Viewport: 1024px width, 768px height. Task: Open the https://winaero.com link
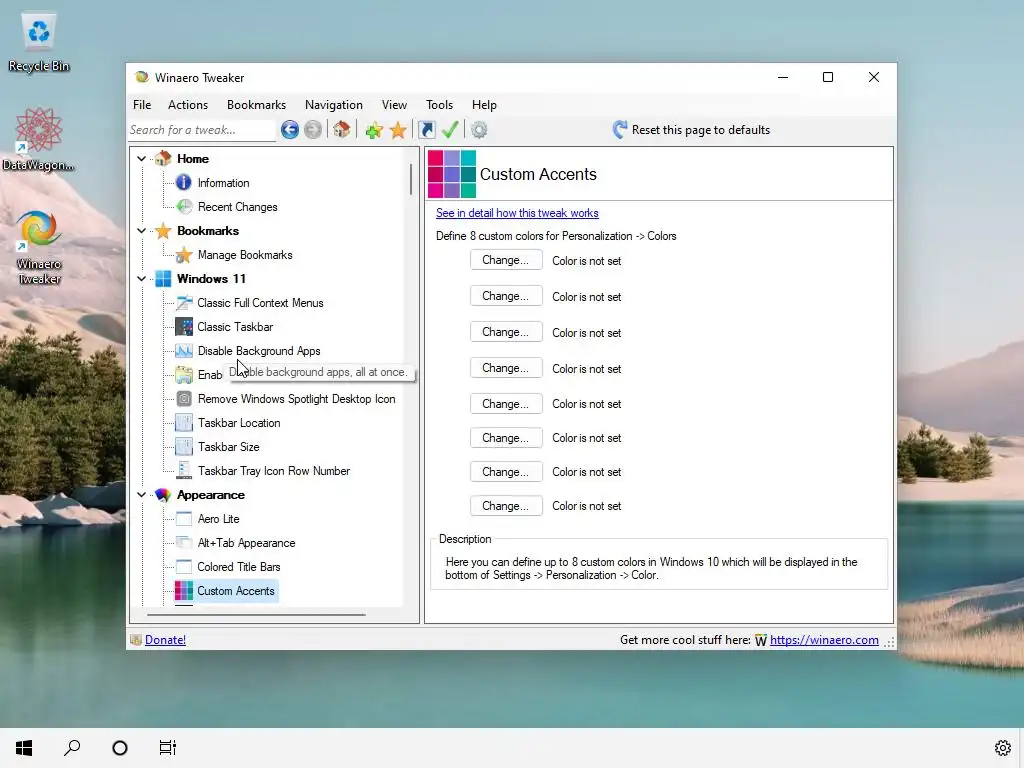[824, 640]
